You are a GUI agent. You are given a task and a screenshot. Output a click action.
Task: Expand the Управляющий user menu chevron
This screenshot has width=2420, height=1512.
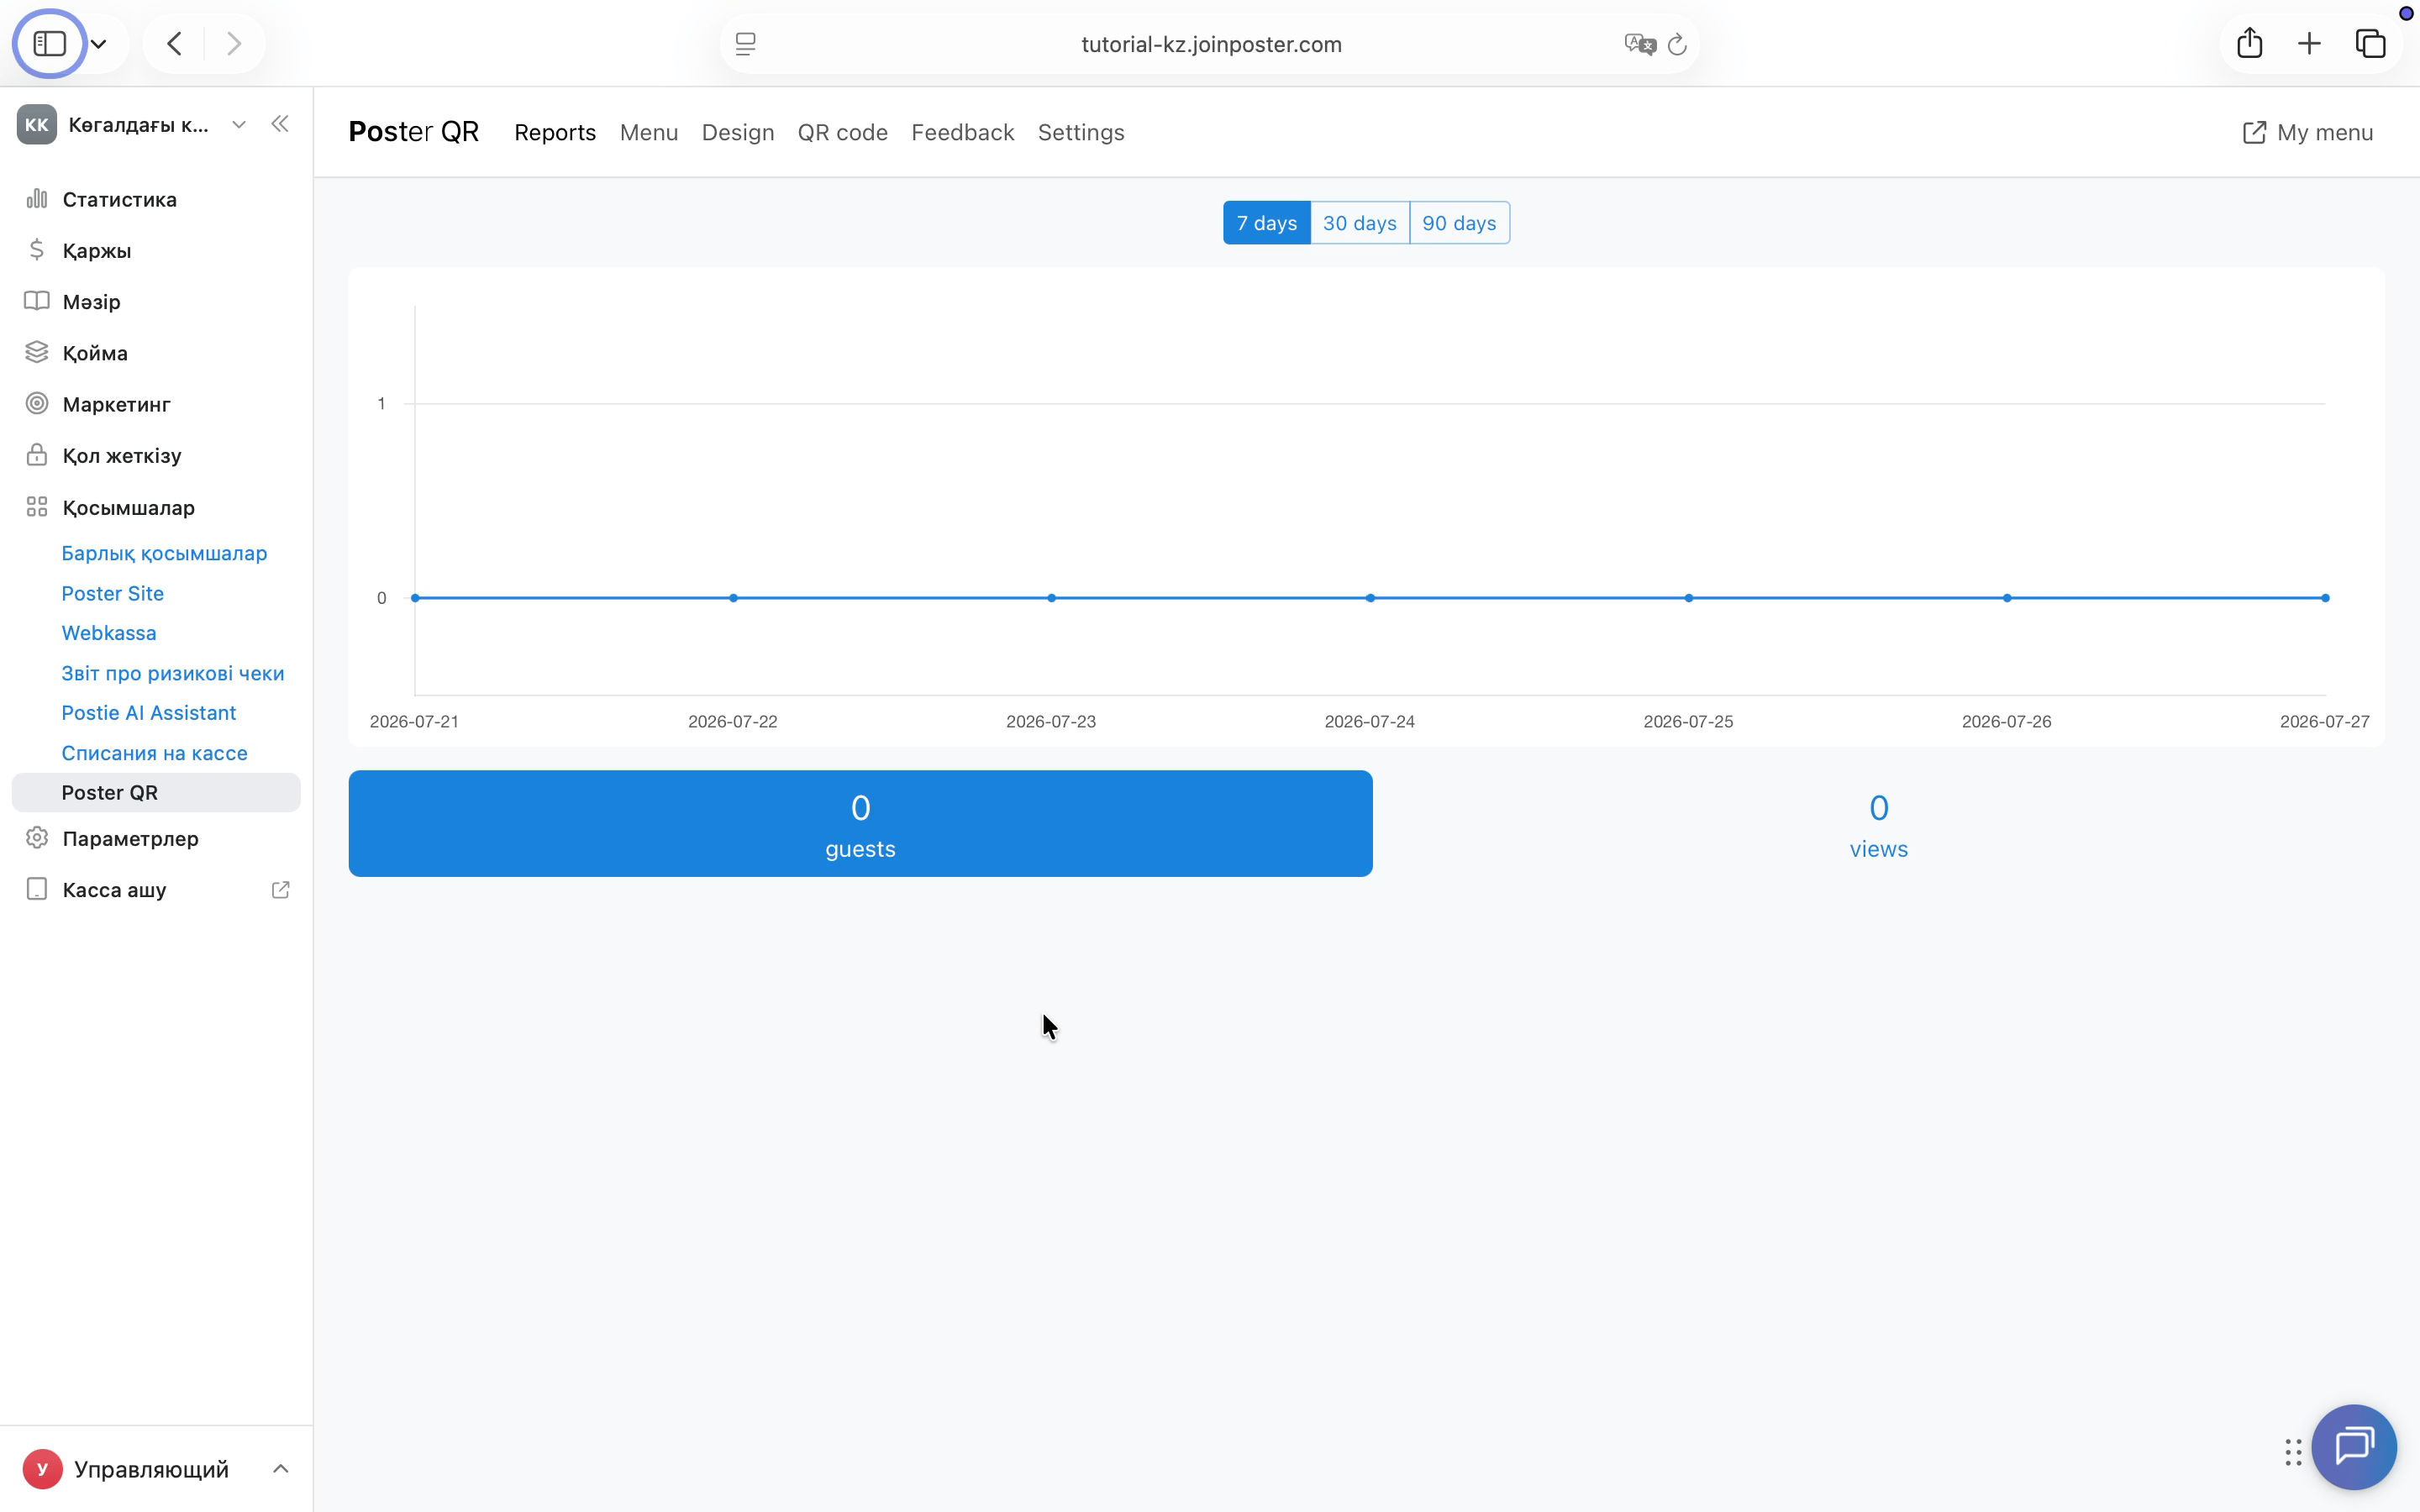click(280, 1468)
